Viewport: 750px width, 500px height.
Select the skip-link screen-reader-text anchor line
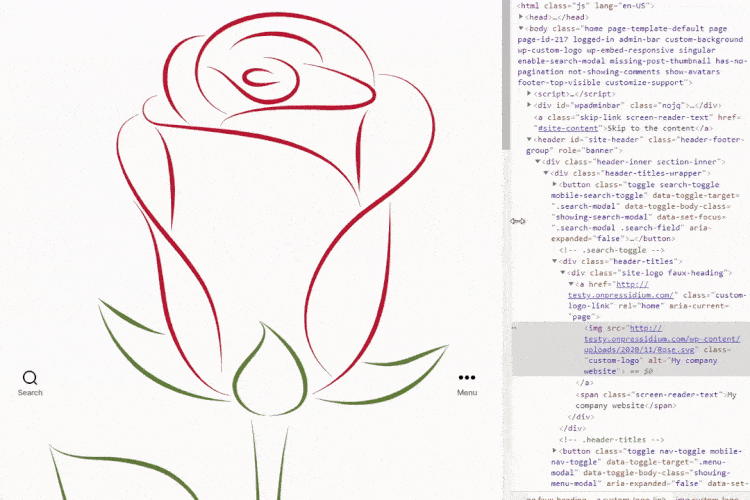point(637,122)
